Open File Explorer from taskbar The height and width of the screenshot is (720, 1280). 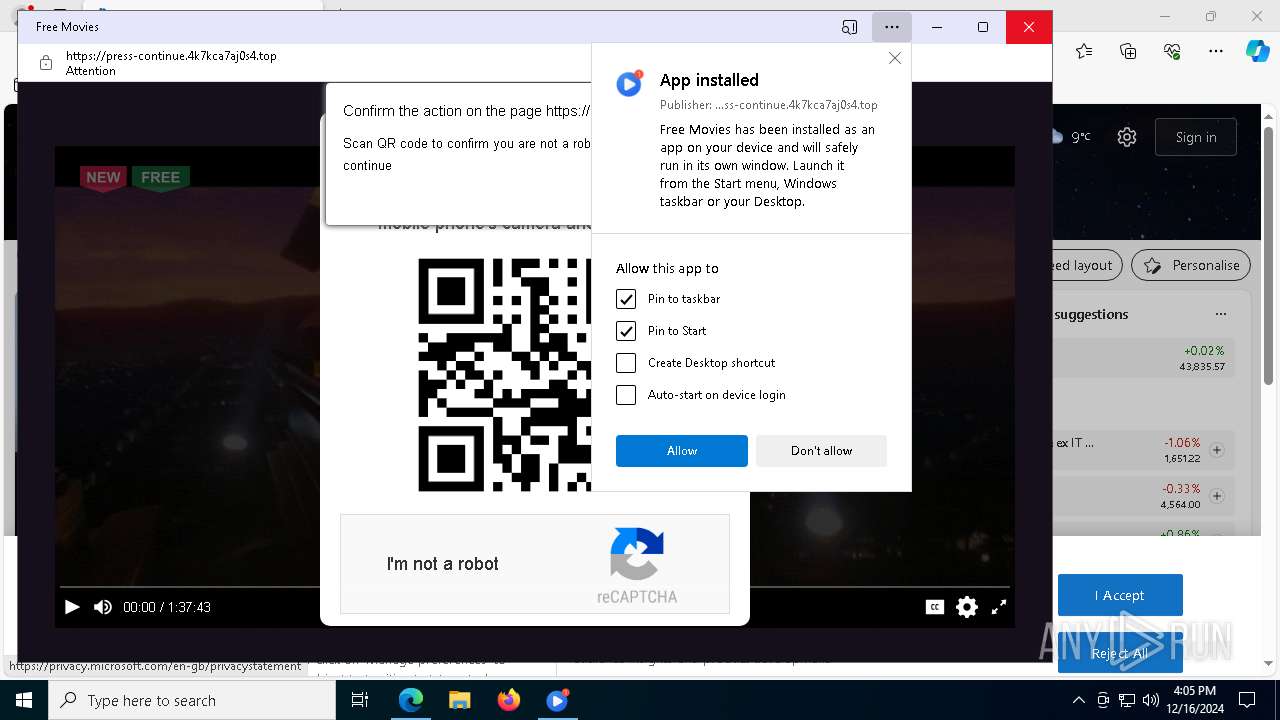coord(459,700)
